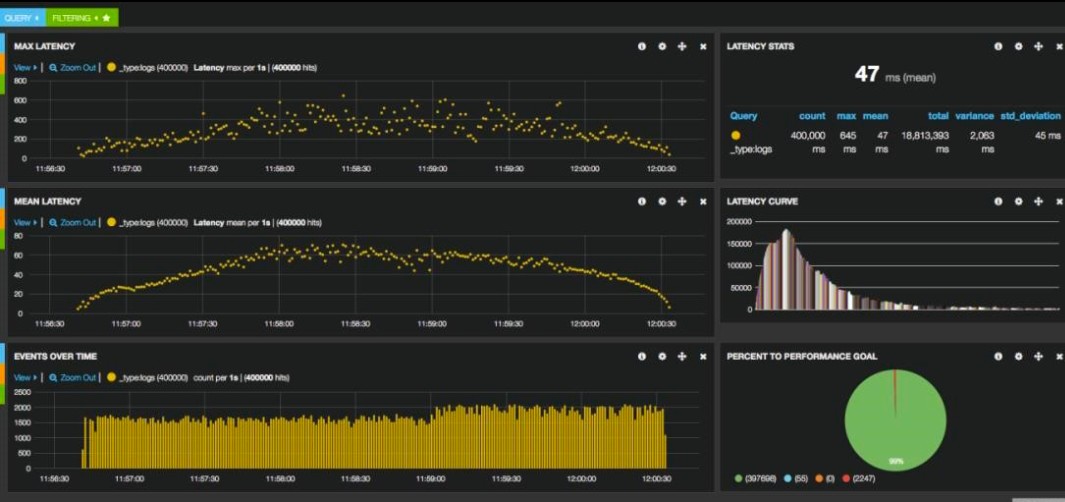Expand View options in Events Over Time
Viewport: 1065px width, 502px height.
tap(24, 377)
